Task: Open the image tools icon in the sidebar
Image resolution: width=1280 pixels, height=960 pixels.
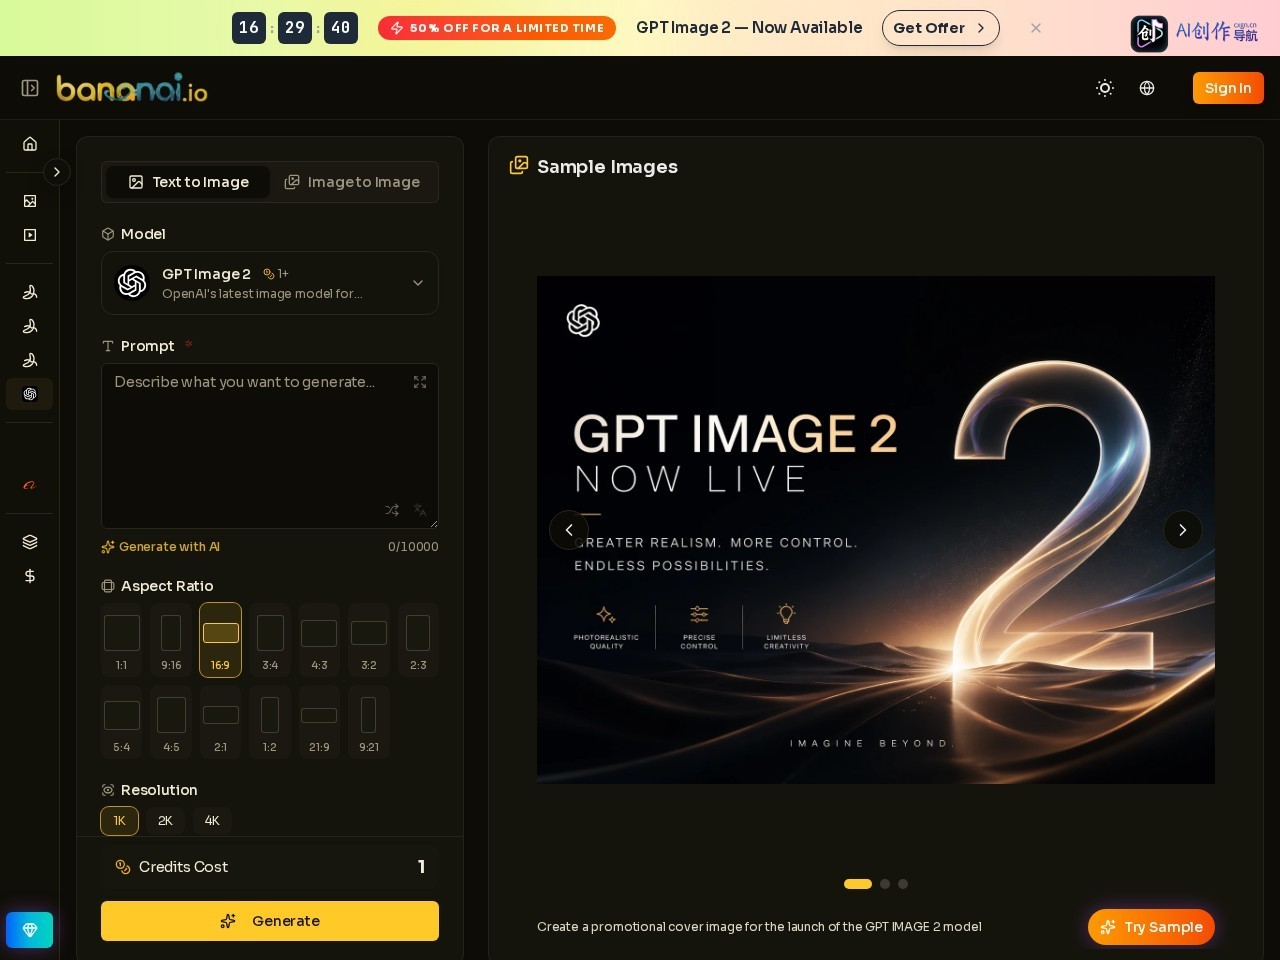Action: click(30, 201)
